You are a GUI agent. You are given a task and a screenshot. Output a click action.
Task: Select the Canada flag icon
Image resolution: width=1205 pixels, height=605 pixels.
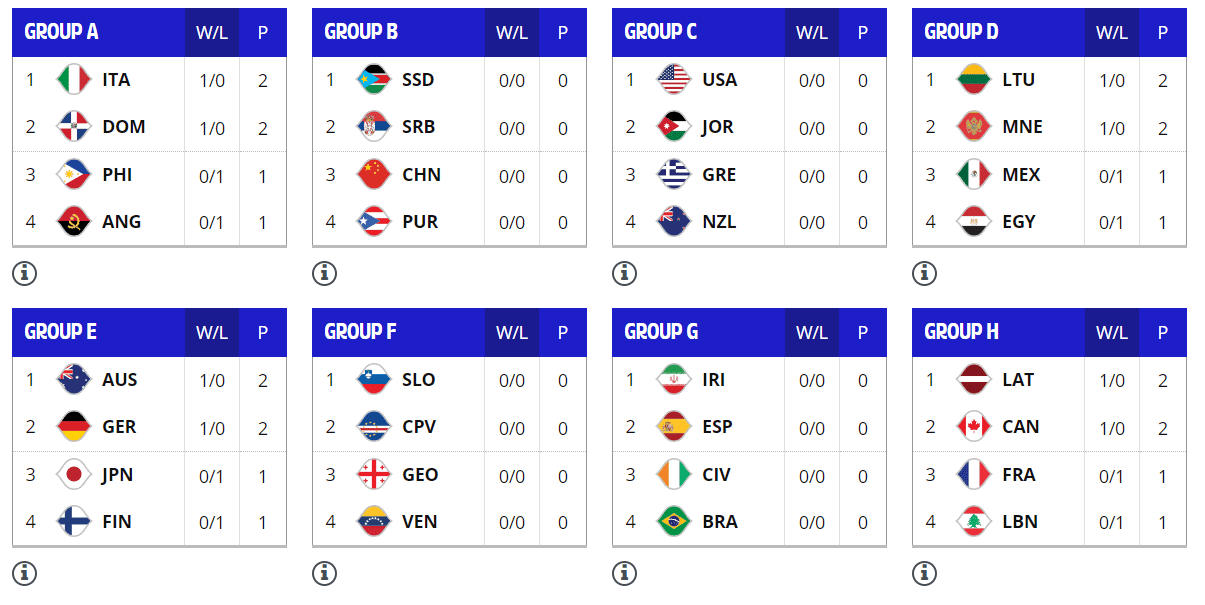tap(974, 427)
